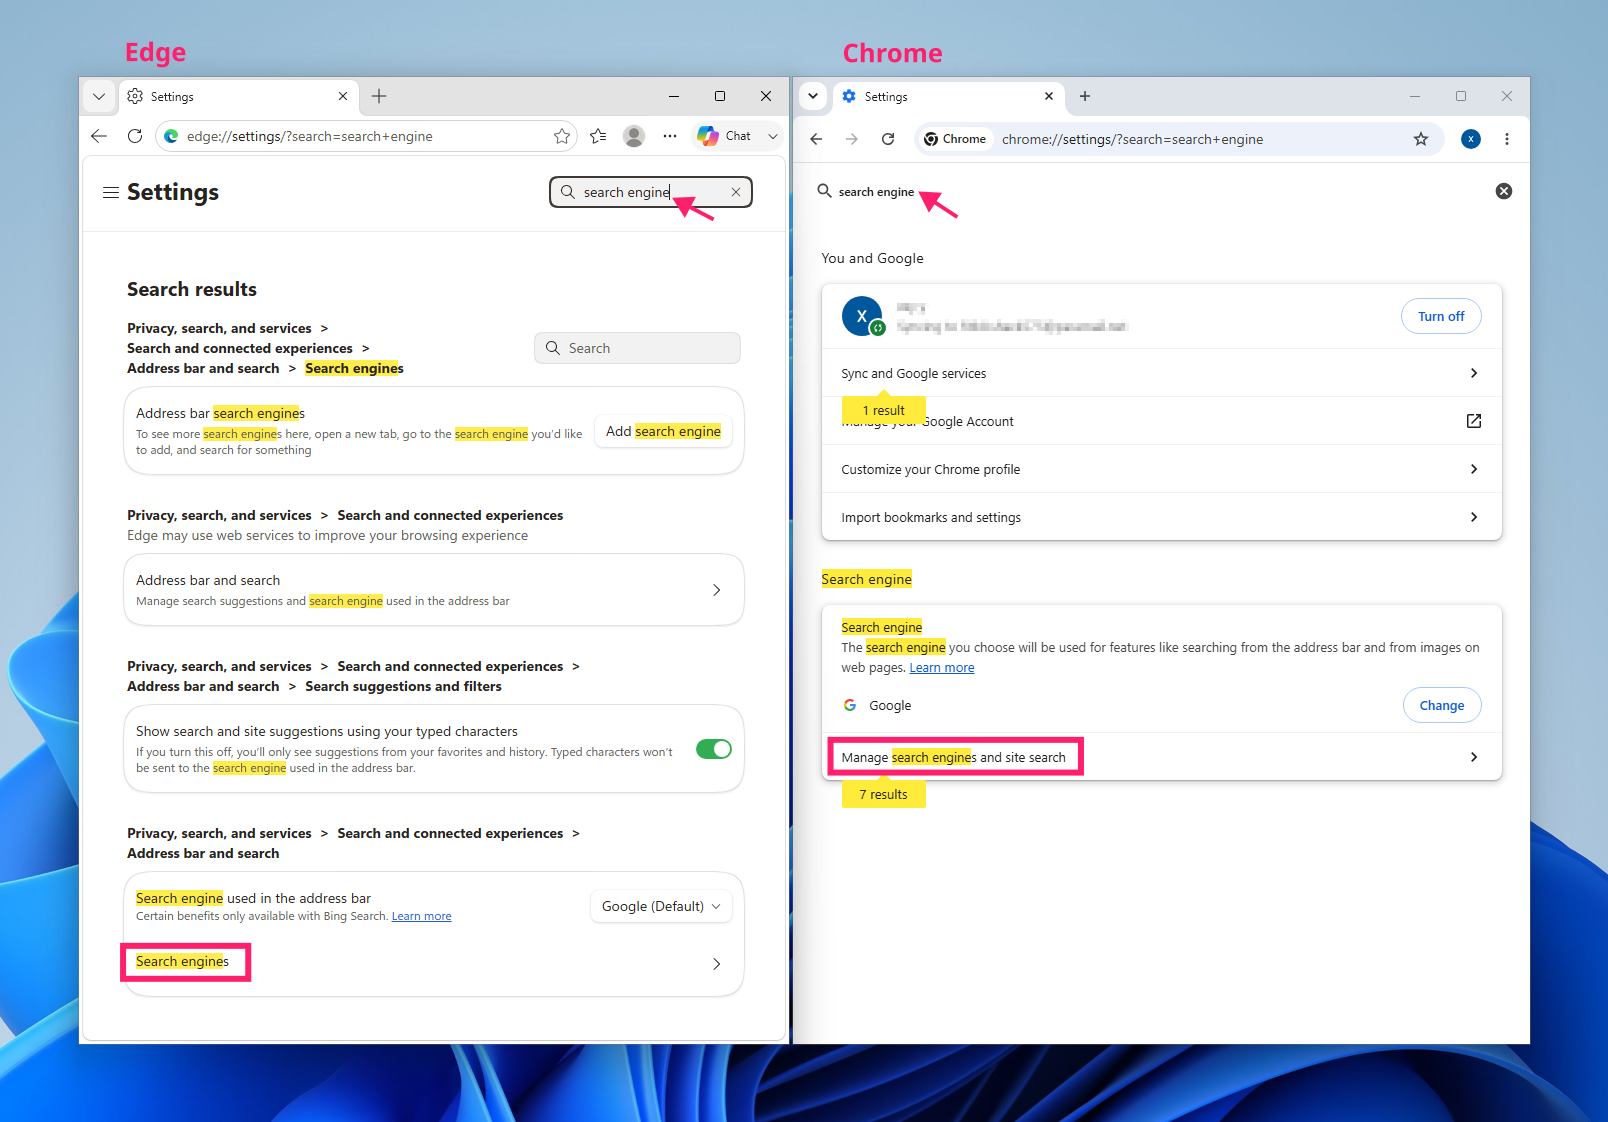1608x1122 pixels.
Task: Click Learn more link in Chrome
Action: pos(942,668)
